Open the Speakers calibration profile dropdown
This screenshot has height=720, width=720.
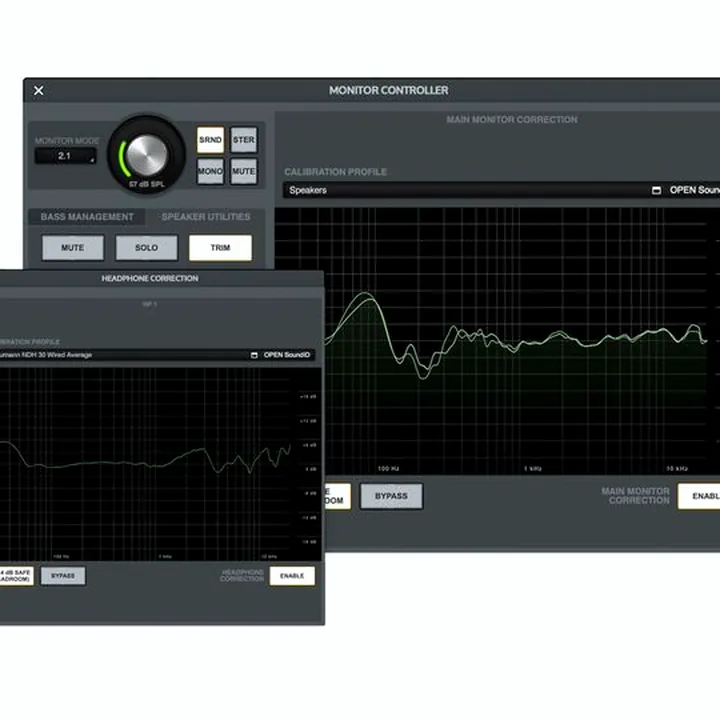click(464, 190)
